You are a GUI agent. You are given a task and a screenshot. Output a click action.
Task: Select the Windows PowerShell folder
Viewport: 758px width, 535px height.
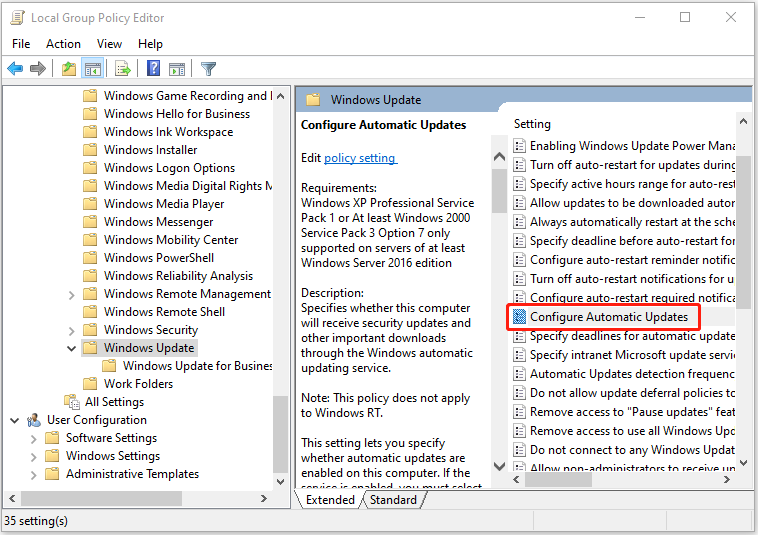click(158, 258)
